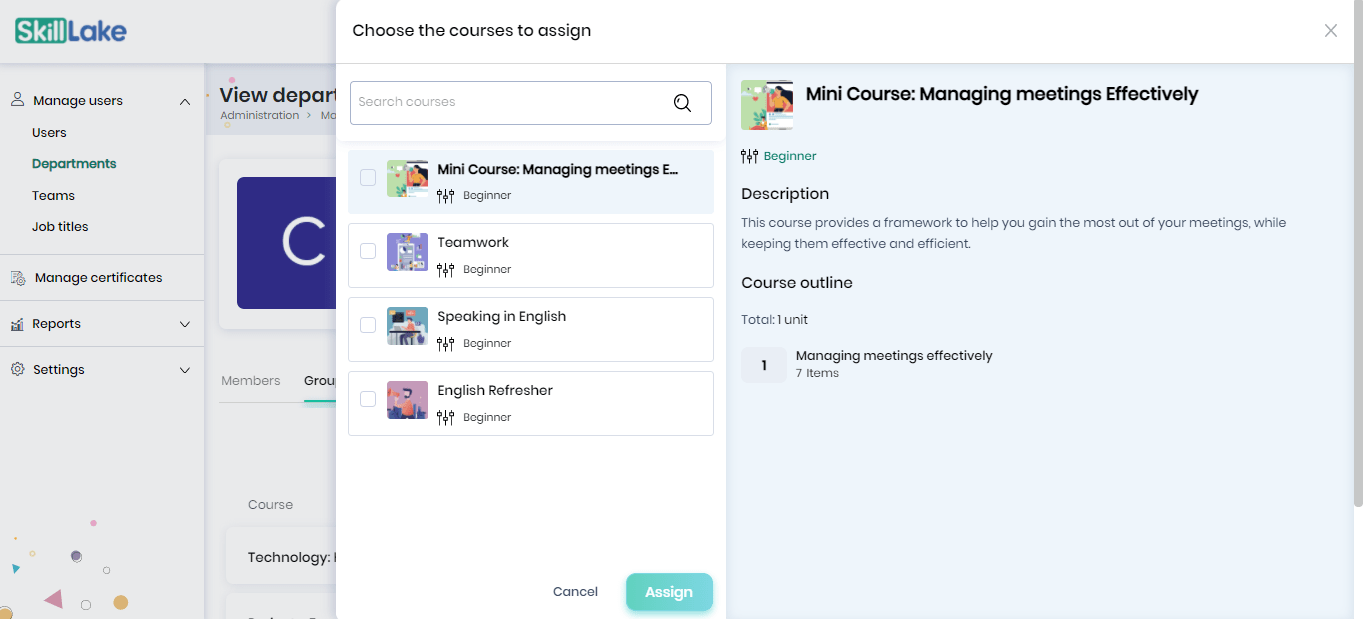Click the Manage certificates icon

pos(18,278)
